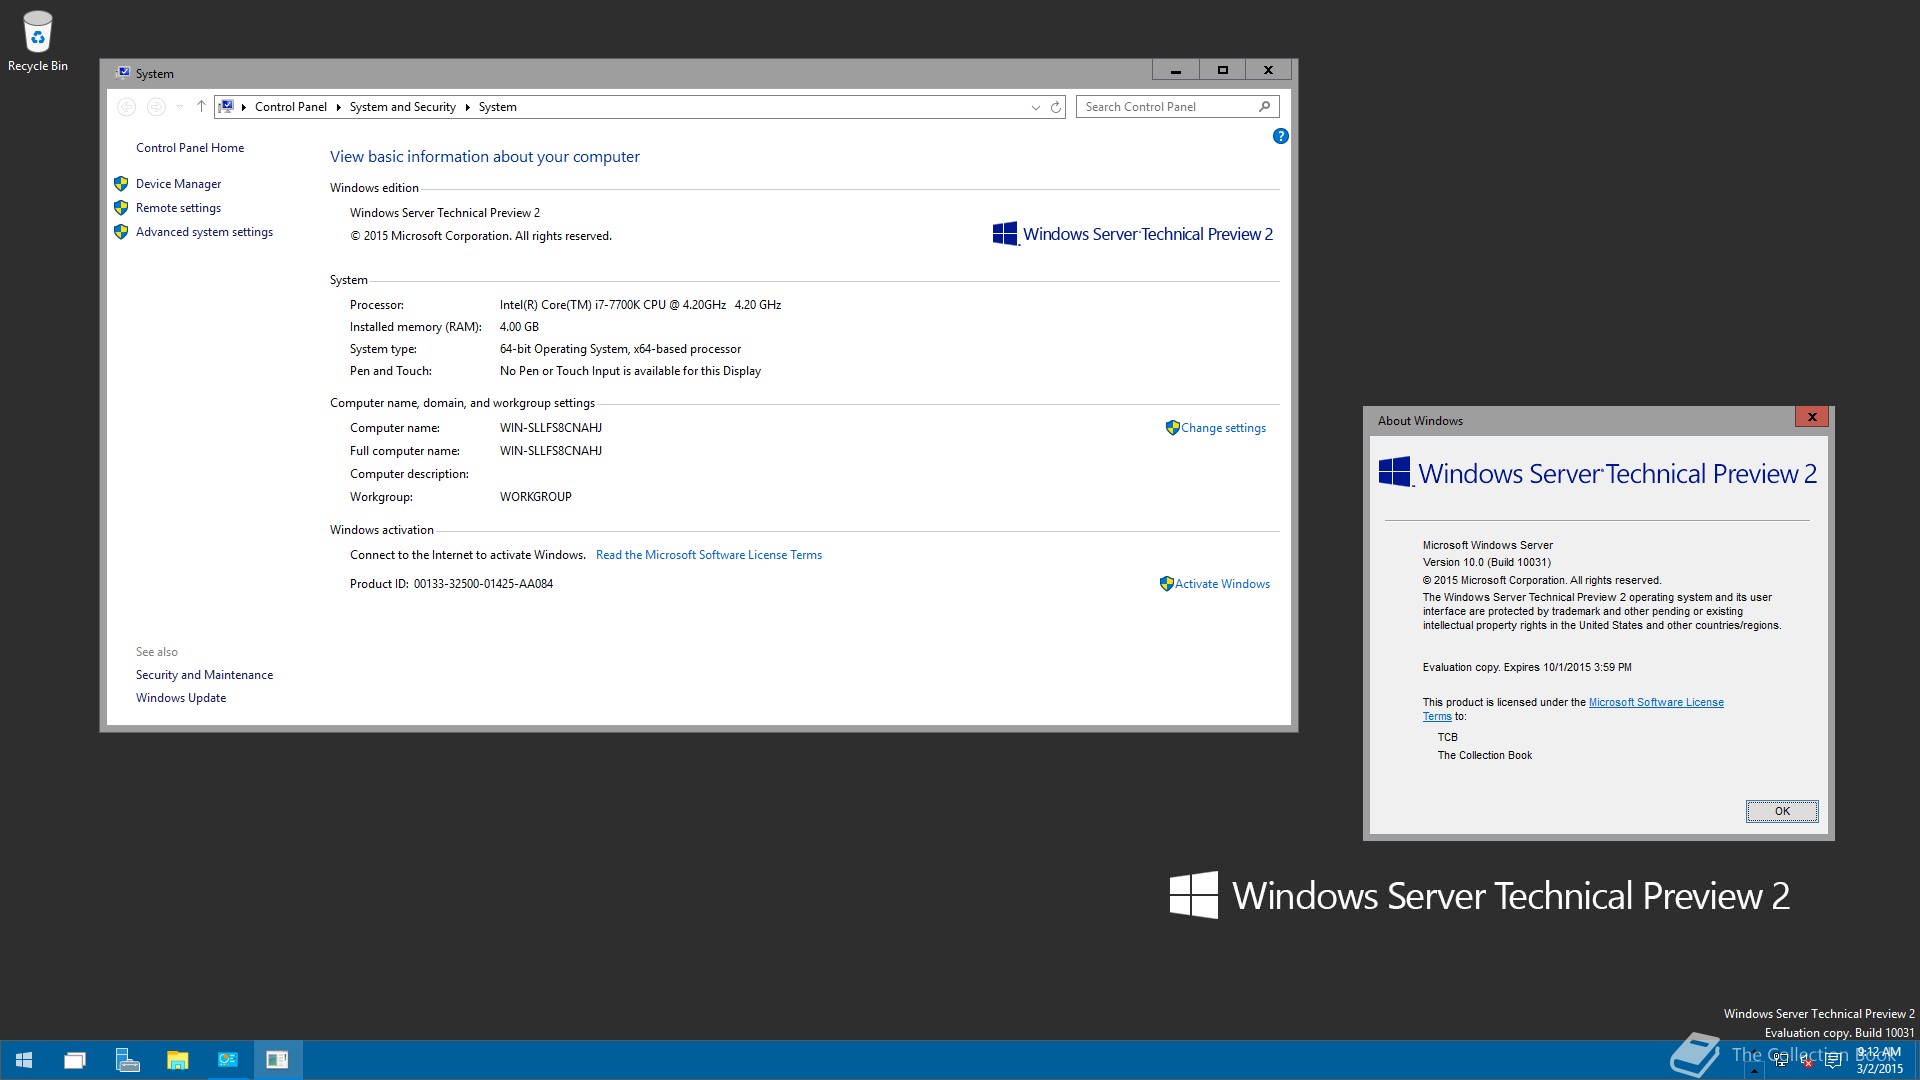Open the Start menu
This screenshot has width=1920, height=1080.
[25, 1060]
